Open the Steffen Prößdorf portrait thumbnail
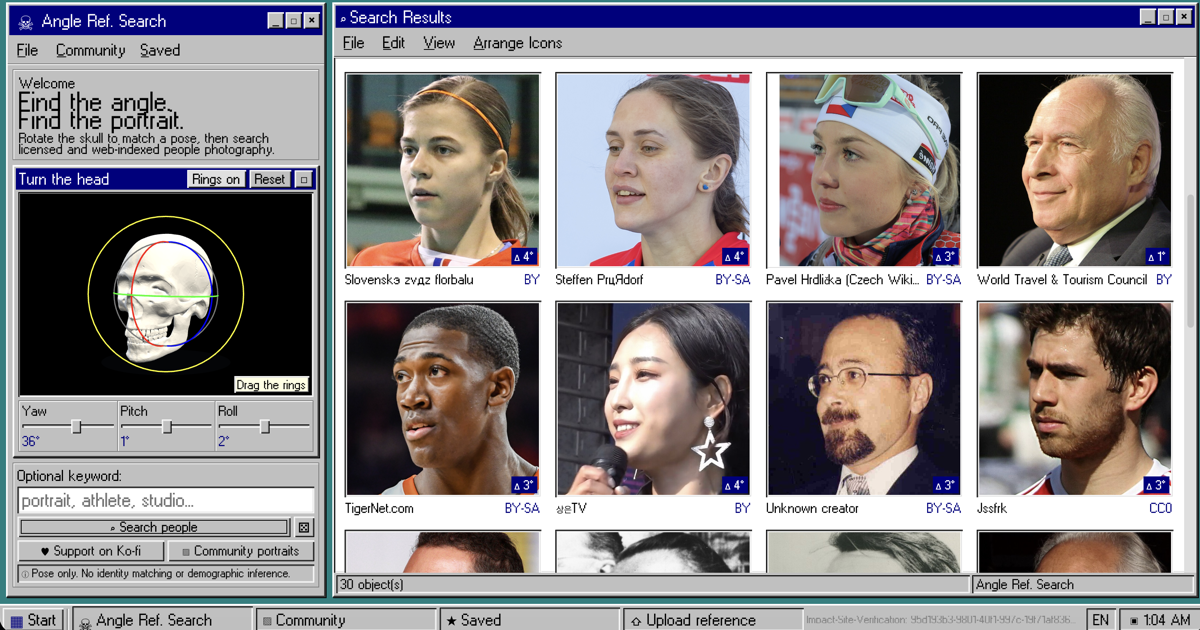 653,170
